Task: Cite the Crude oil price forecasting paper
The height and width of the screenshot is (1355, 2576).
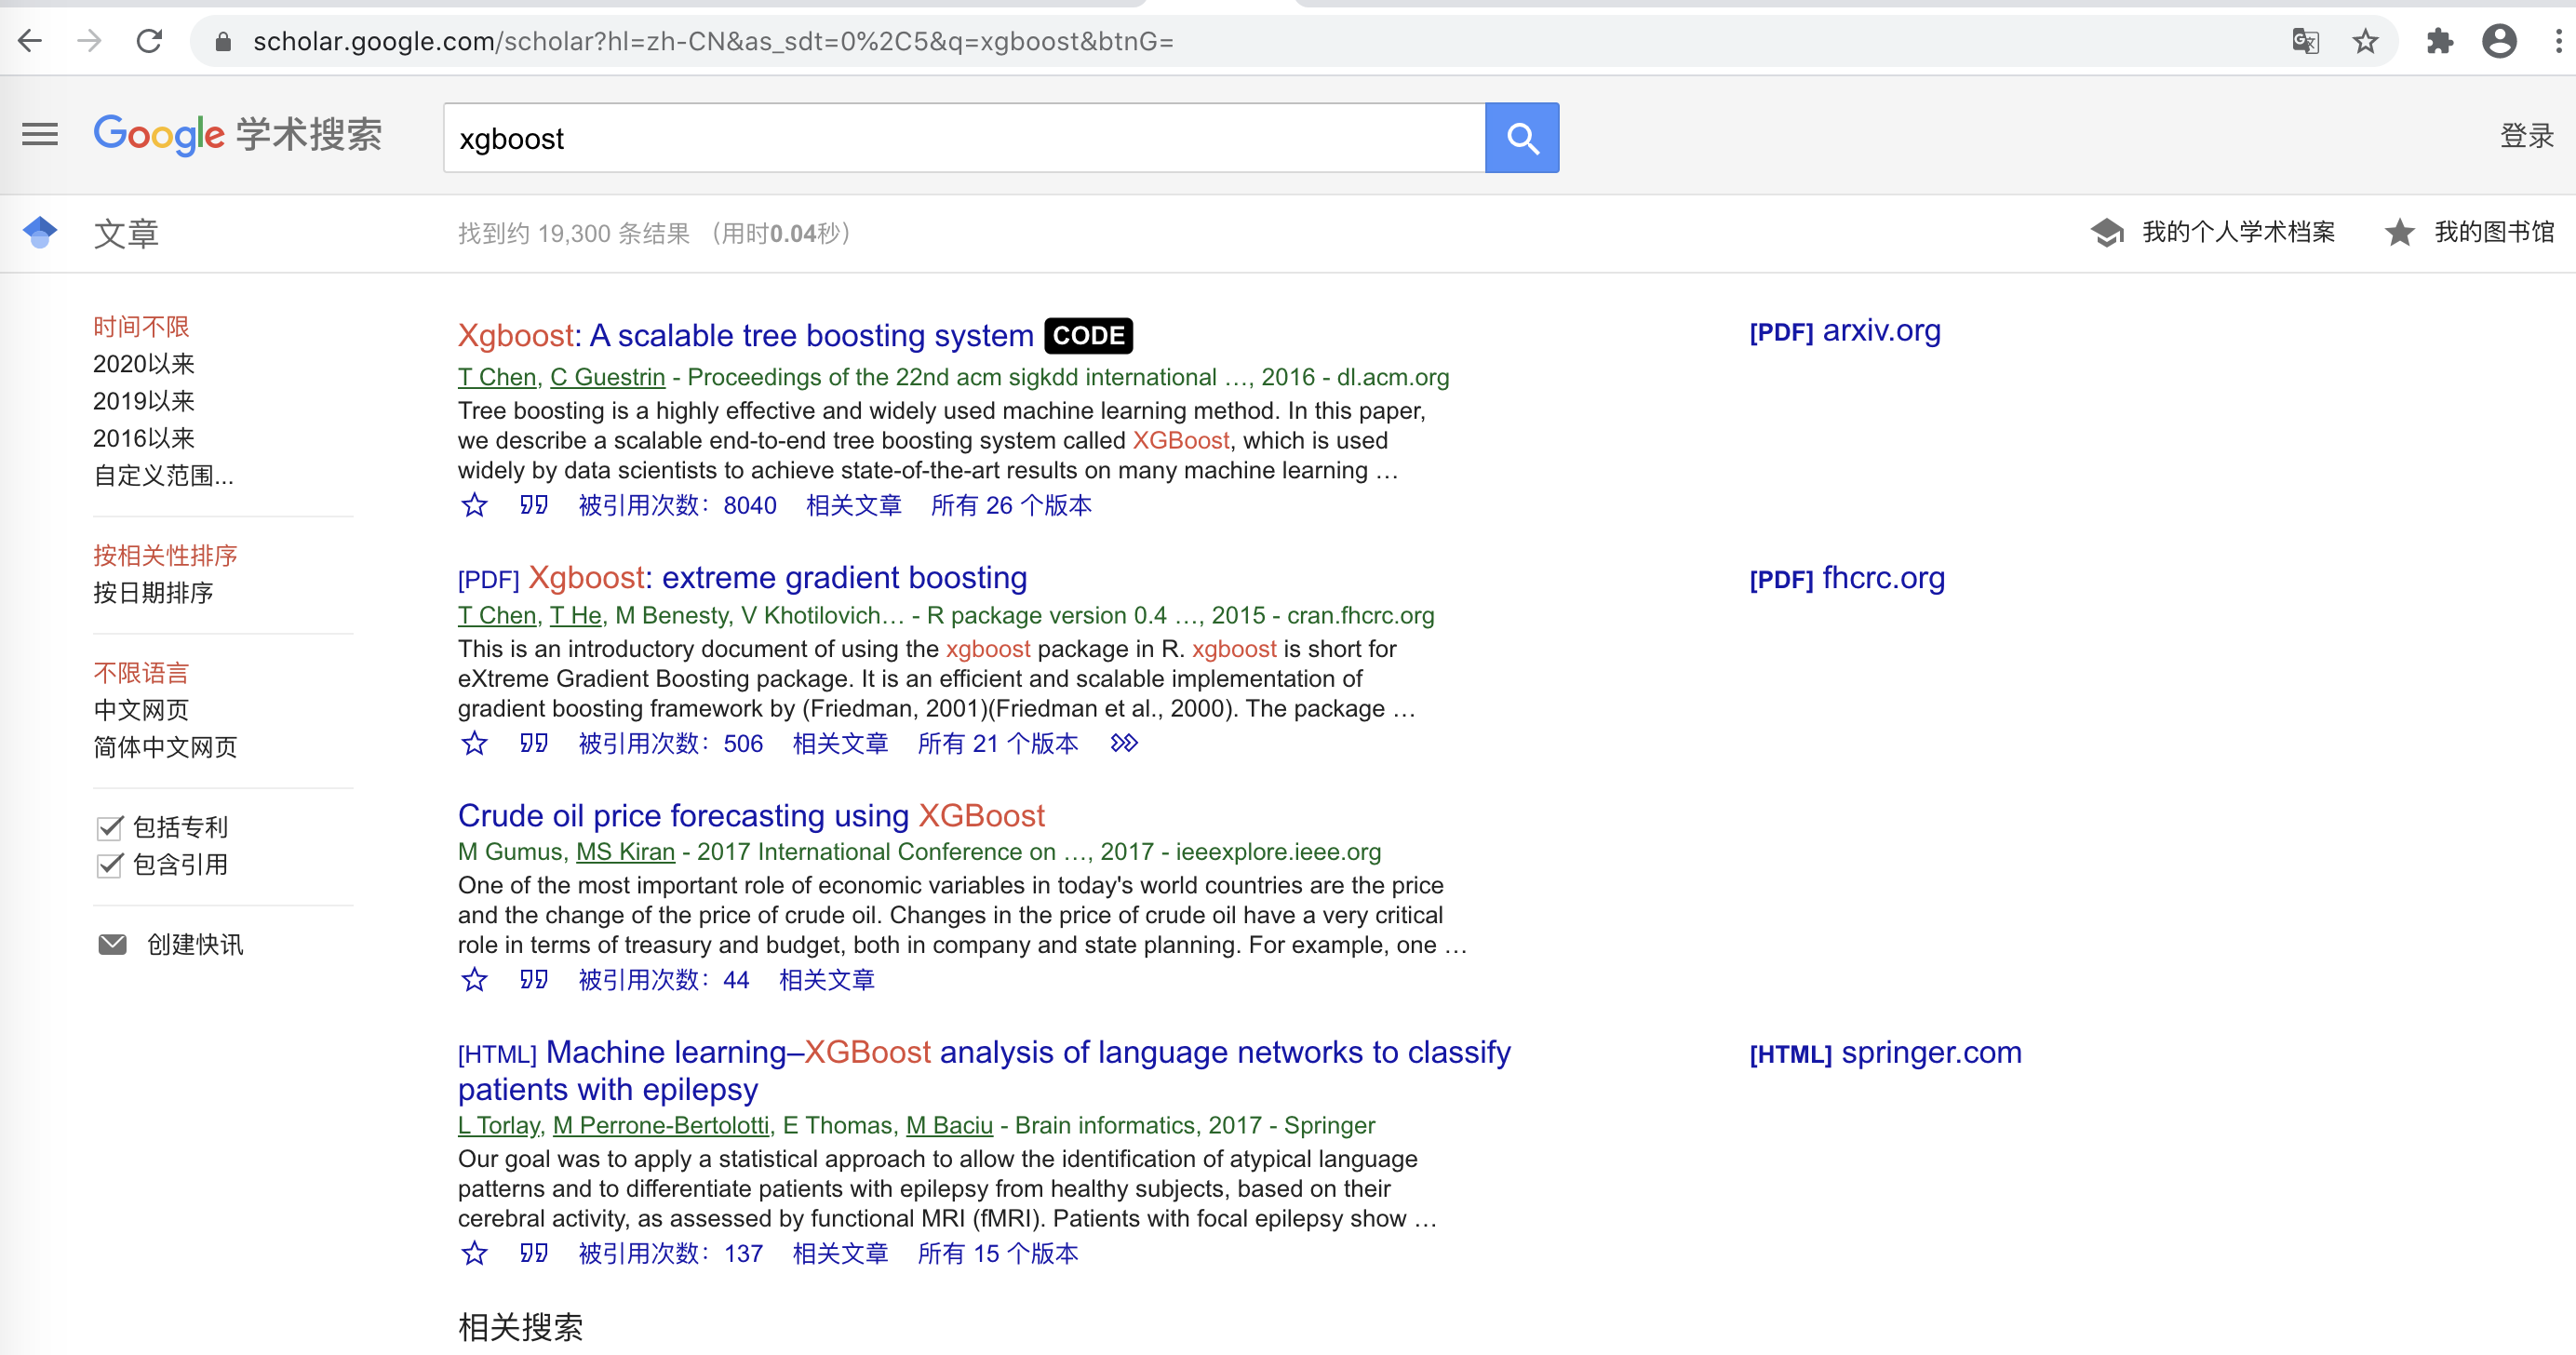Action: pyautogui.click(x=533, y=979)
